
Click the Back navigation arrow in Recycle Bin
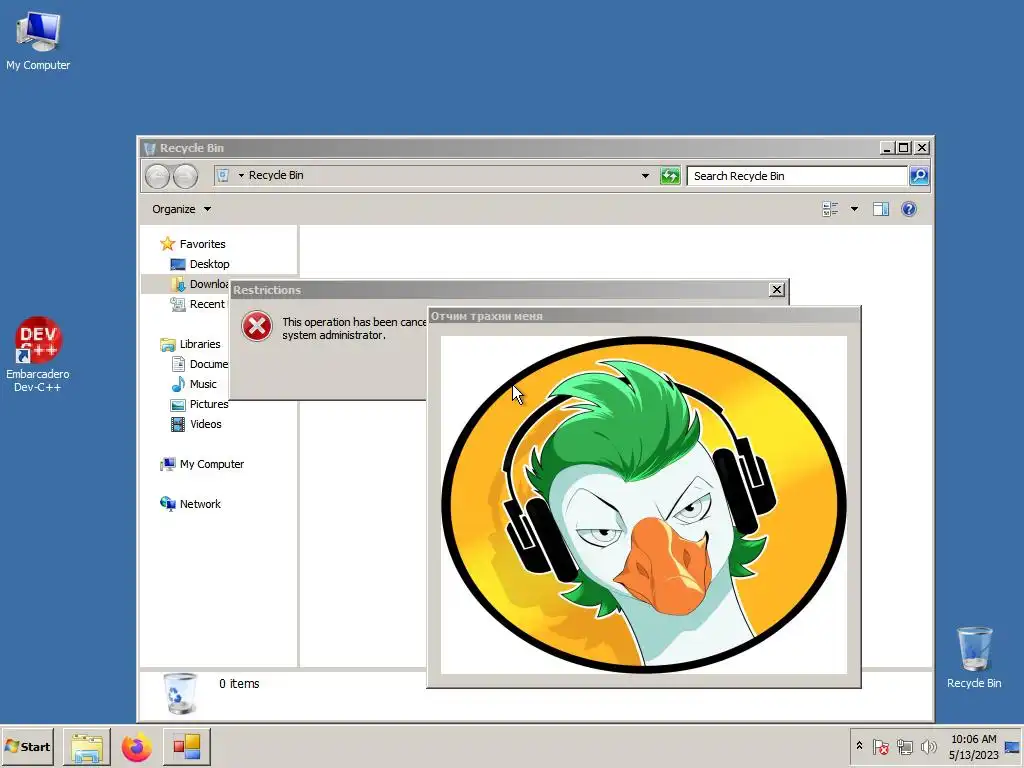pyautogui.click(x=157, y=176)
